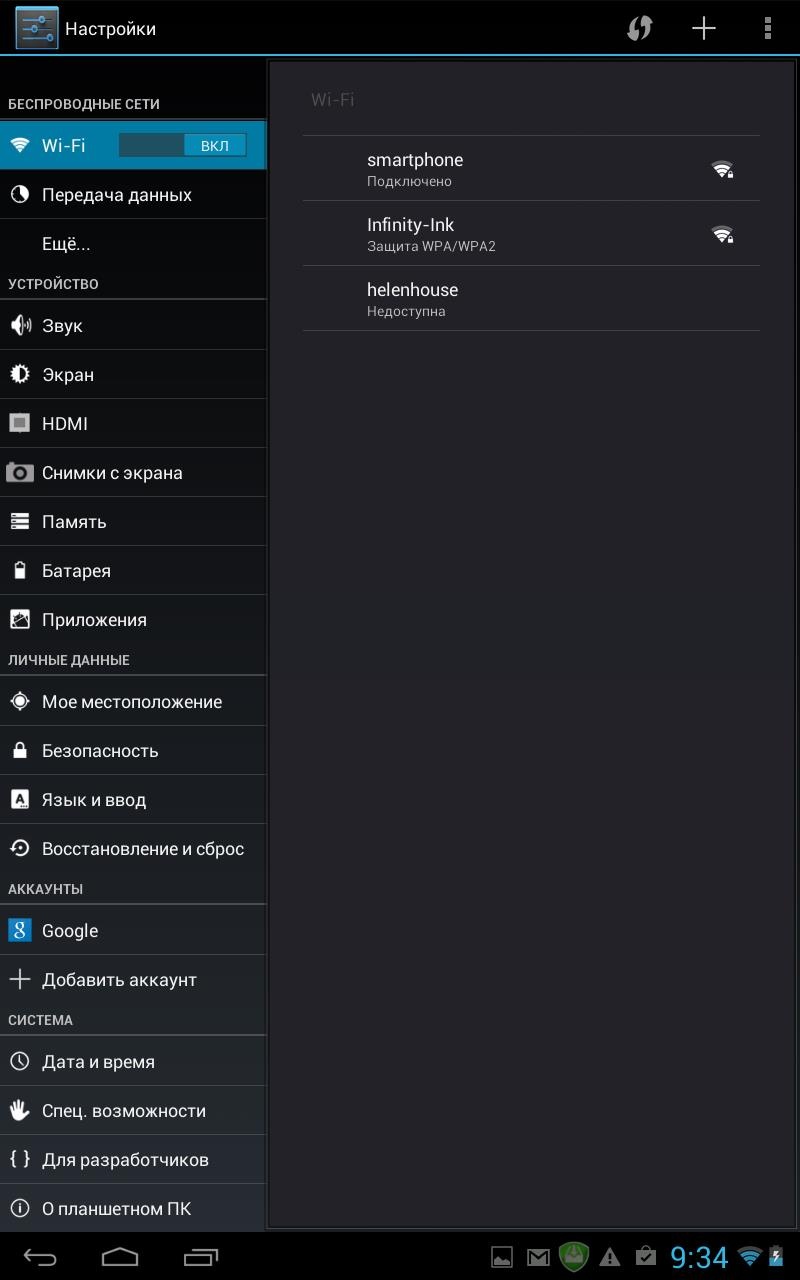Tap the picture notification icon in status bar
This screenshot has height=1280, width=800.
pos(502,1257)
